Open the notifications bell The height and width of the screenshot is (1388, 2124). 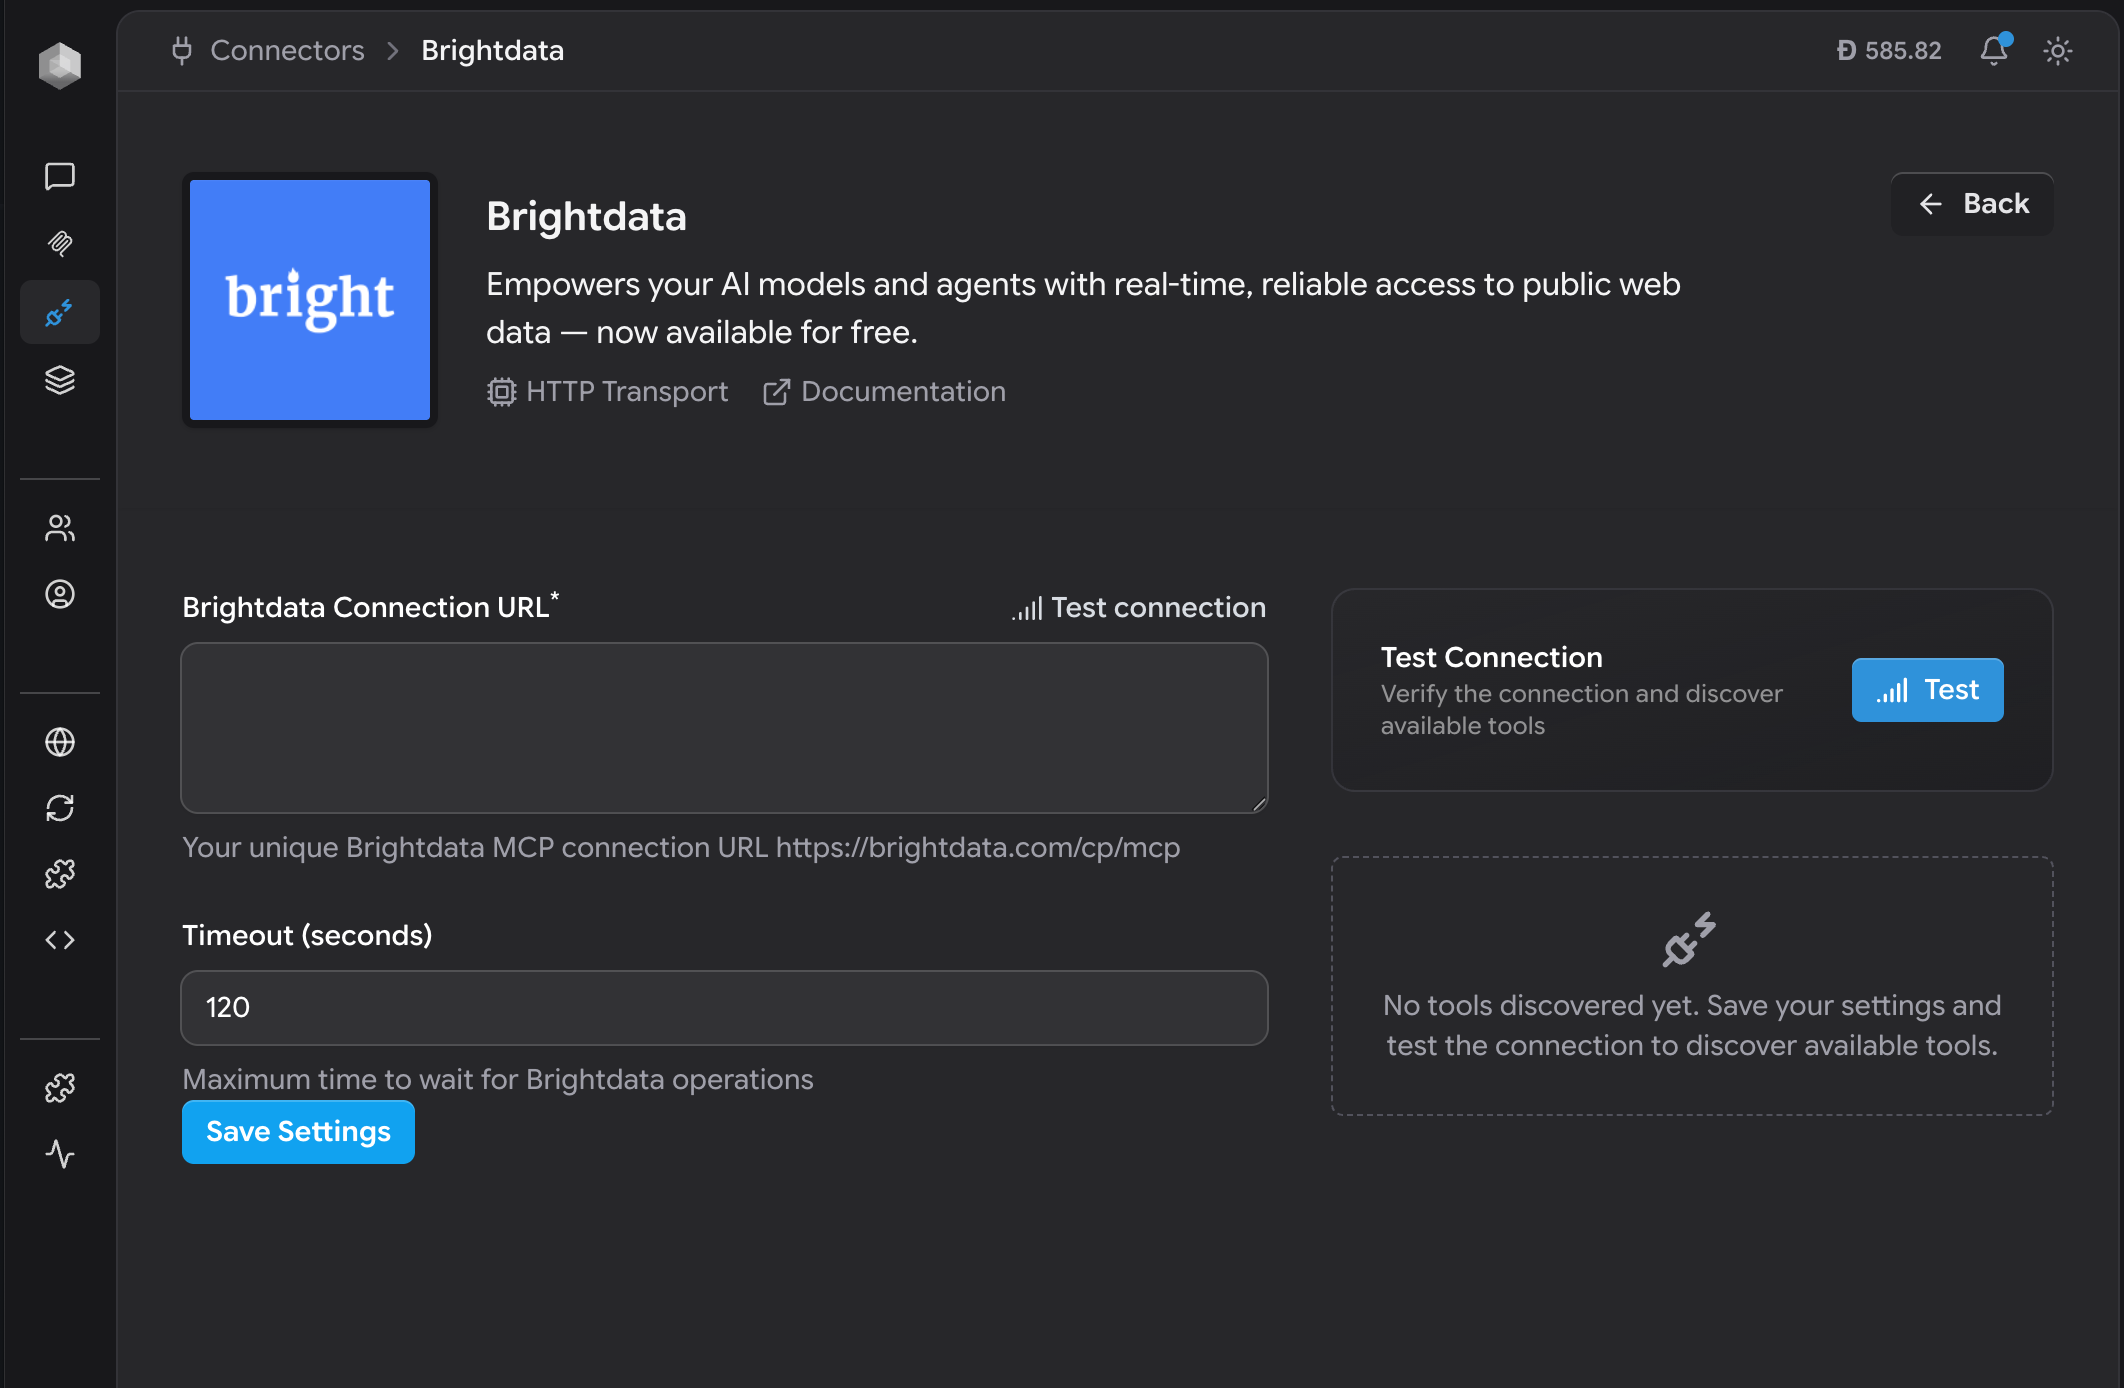click(x=1993, y=50)
